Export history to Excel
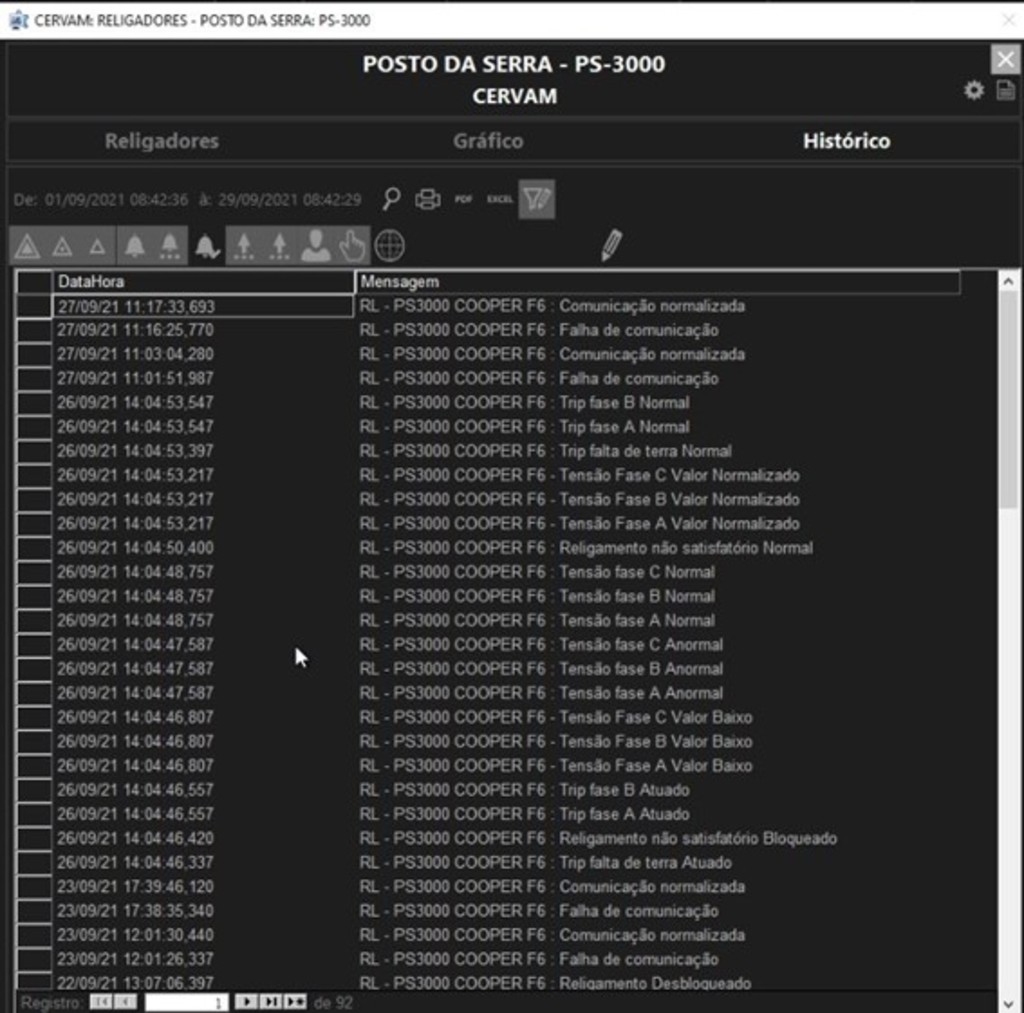This screenshot has height=1013, width=1024. 499,199
